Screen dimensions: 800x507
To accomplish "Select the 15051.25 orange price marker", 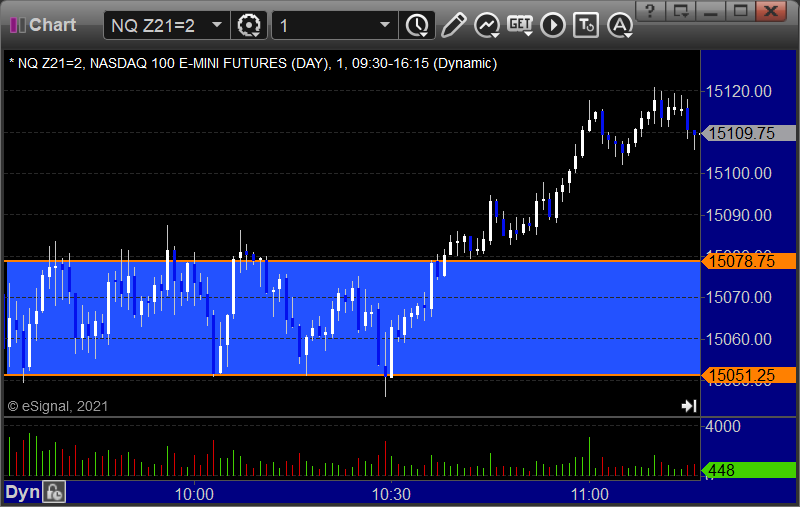I will tap(748, 375).
